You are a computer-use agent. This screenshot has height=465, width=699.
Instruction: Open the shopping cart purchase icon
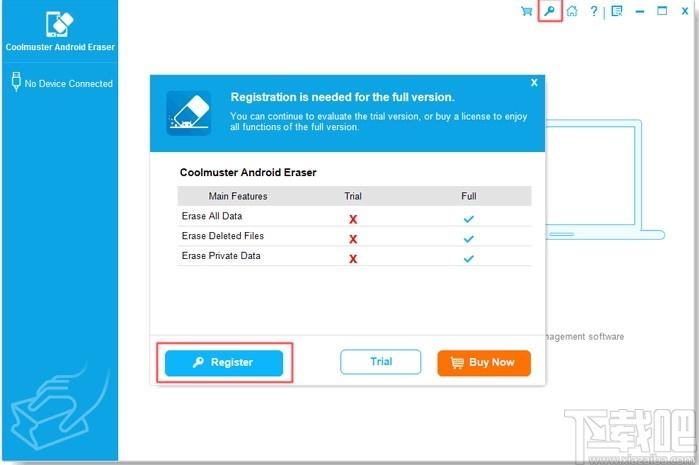(526, 11)
